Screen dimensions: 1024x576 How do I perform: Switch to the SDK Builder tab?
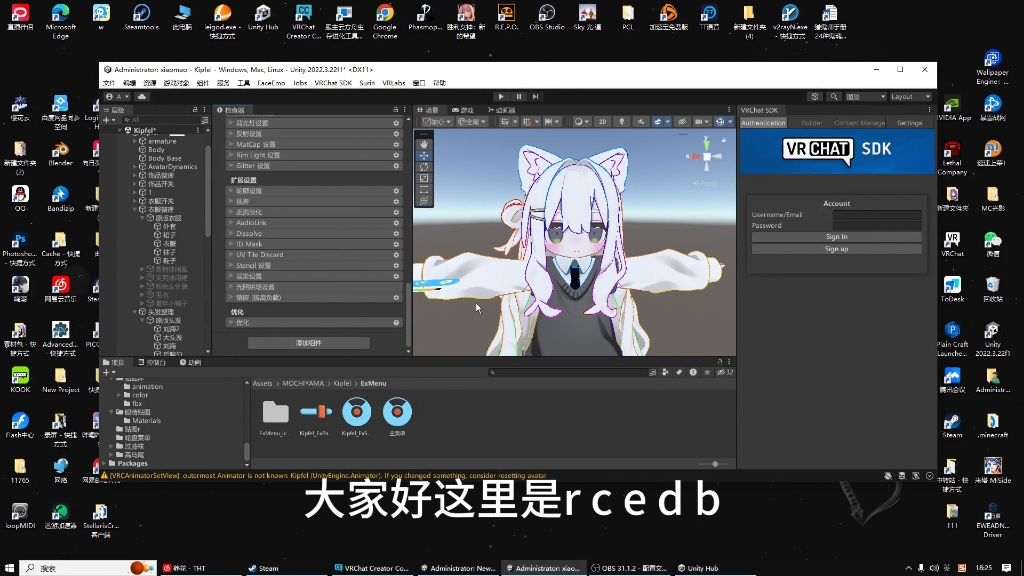(812, 123)
